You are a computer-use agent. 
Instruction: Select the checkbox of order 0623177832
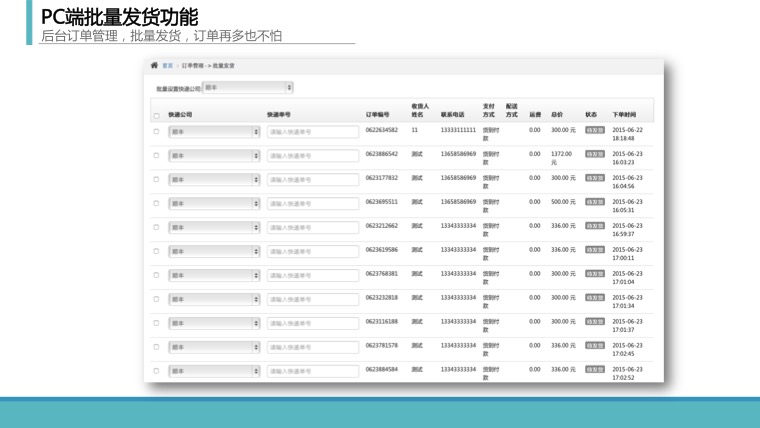pyautogui.click(x=156, y=179)
